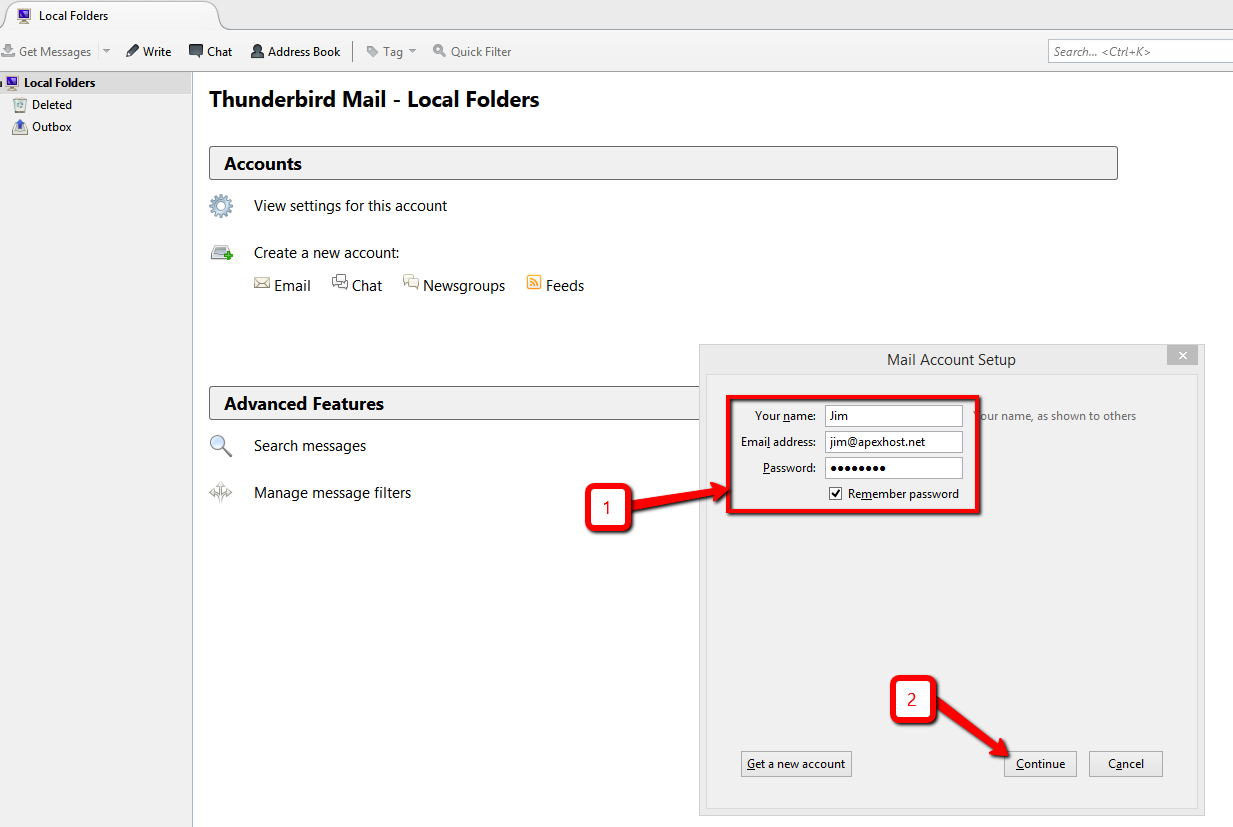Click the Get Messages toolbar button
Screen dimensions: 1233x827
47,51
